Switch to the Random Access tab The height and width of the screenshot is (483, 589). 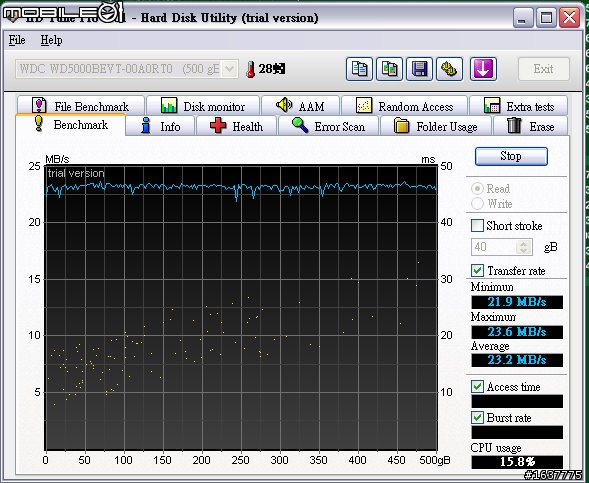point(405,106)
